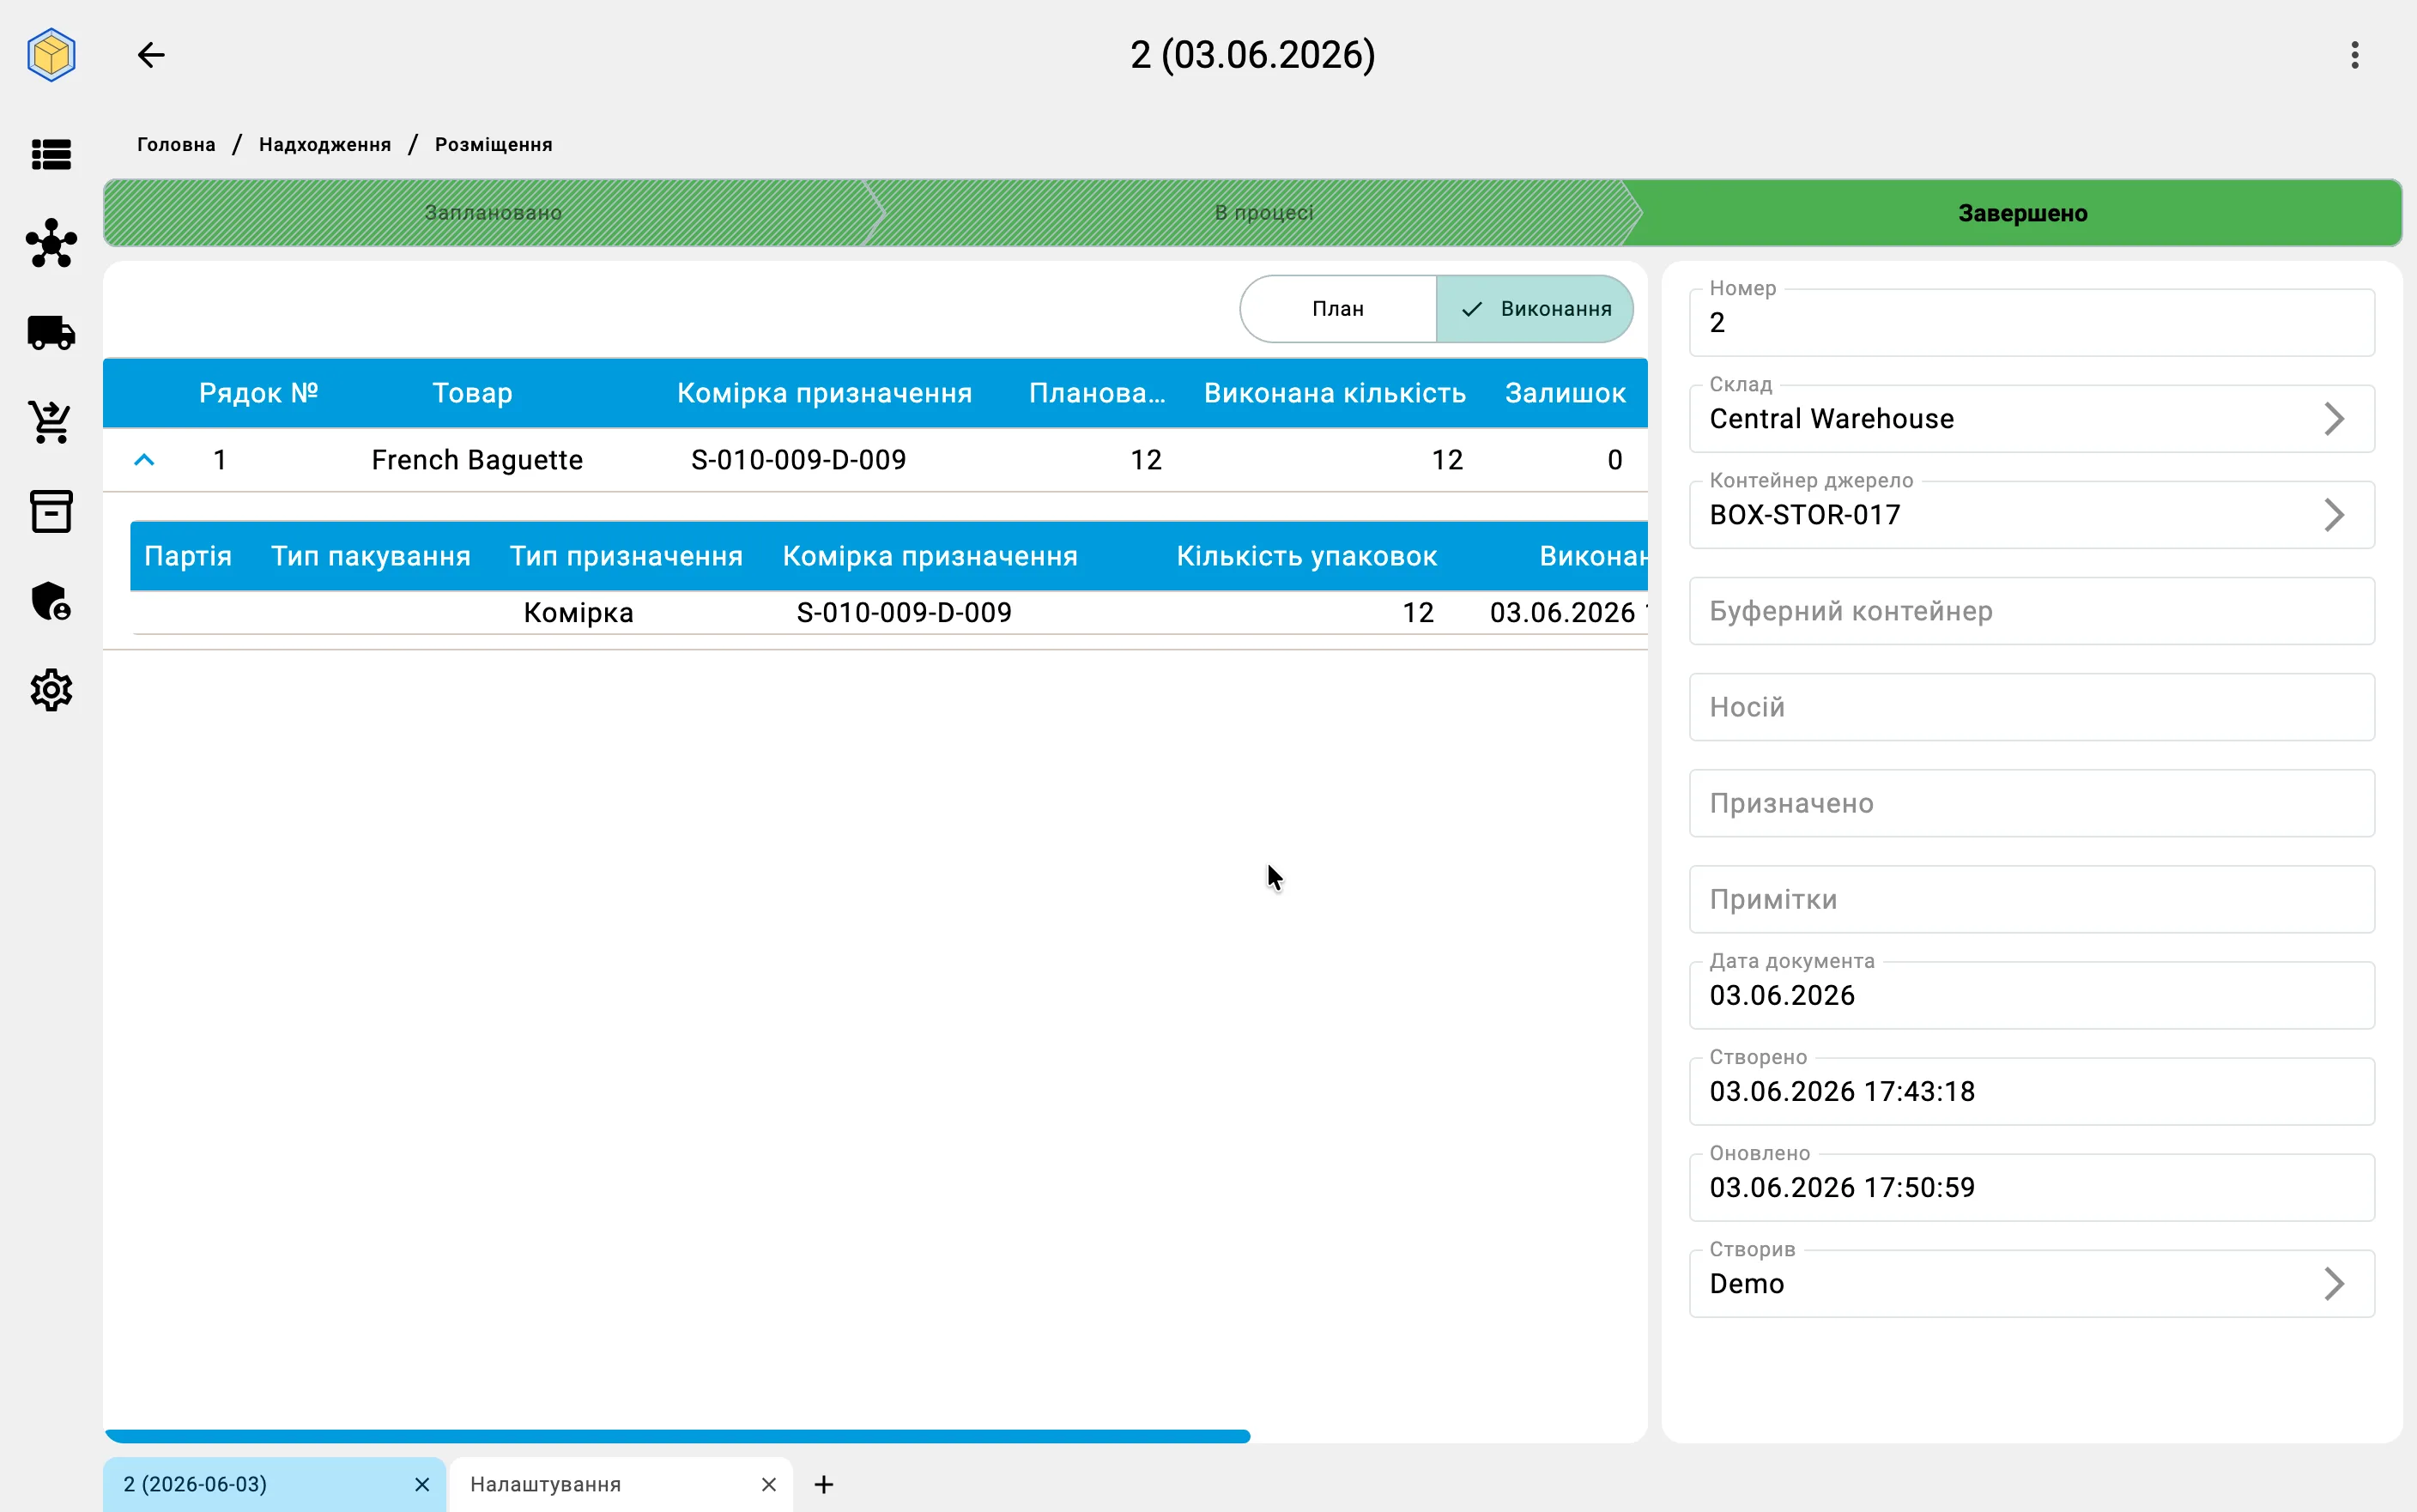
Task: Open the security shield user icon
Action: coord(51,601)
